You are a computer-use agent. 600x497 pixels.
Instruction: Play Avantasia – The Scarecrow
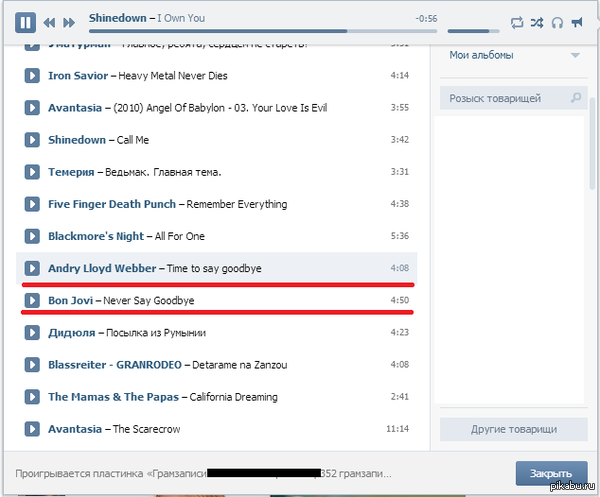tap(32, 429)
